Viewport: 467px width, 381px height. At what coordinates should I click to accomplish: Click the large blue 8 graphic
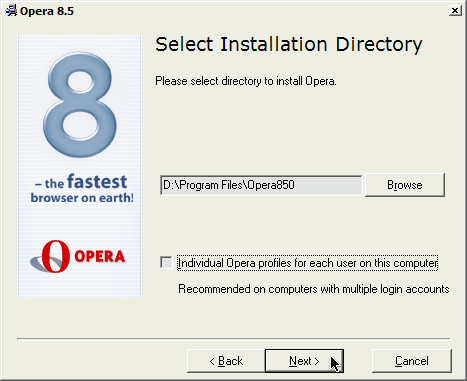(x=80, y=104)
